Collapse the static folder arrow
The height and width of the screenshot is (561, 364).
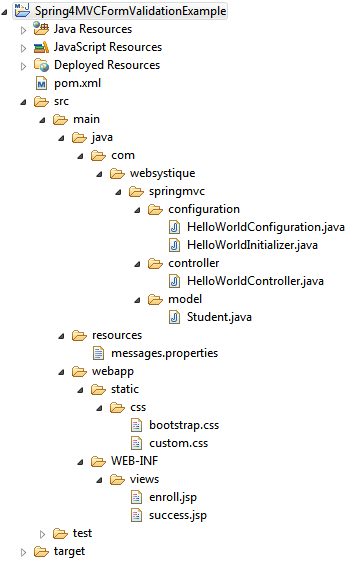click(81, 390)
